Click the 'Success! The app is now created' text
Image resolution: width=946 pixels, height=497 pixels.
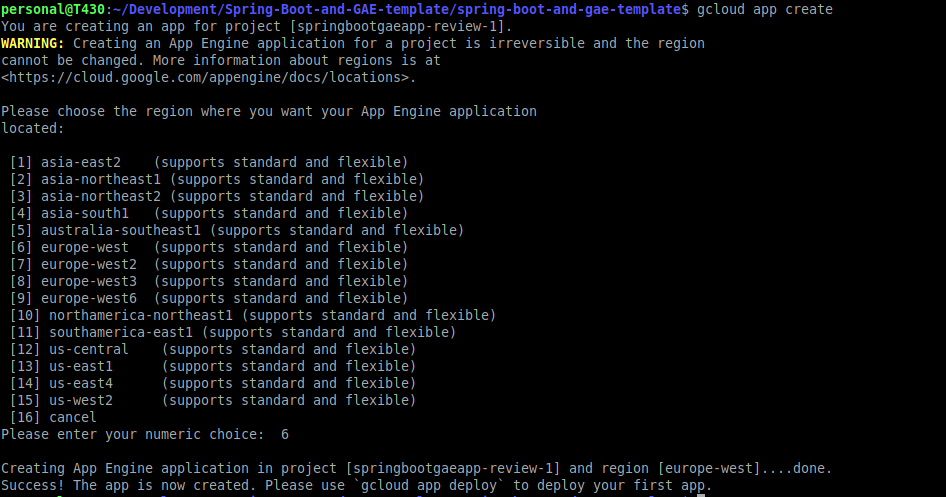click(129, 485)
